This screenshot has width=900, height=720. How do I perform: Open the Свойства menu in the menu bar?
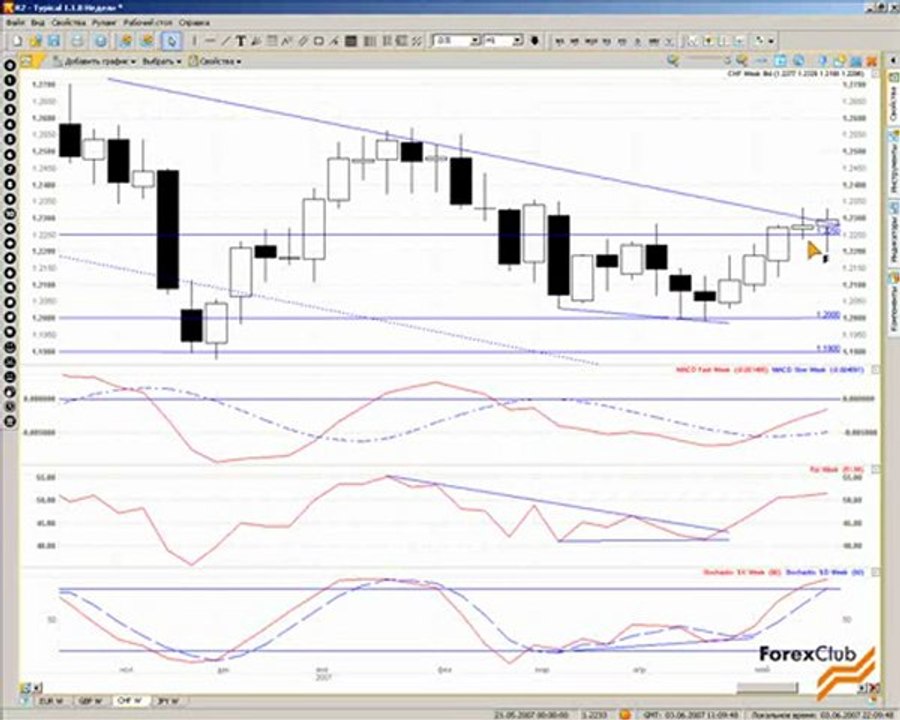pyautogui.click(x=68, y=23)
